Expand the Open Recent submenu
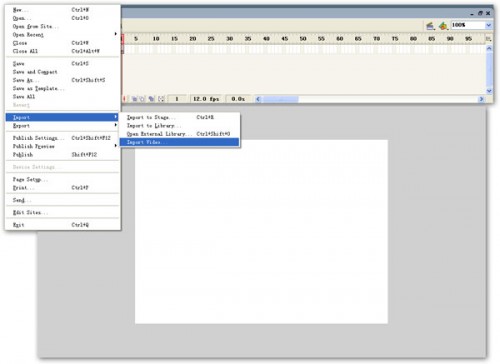The height and width of the screenshot is (364, 500). point(62,35)
